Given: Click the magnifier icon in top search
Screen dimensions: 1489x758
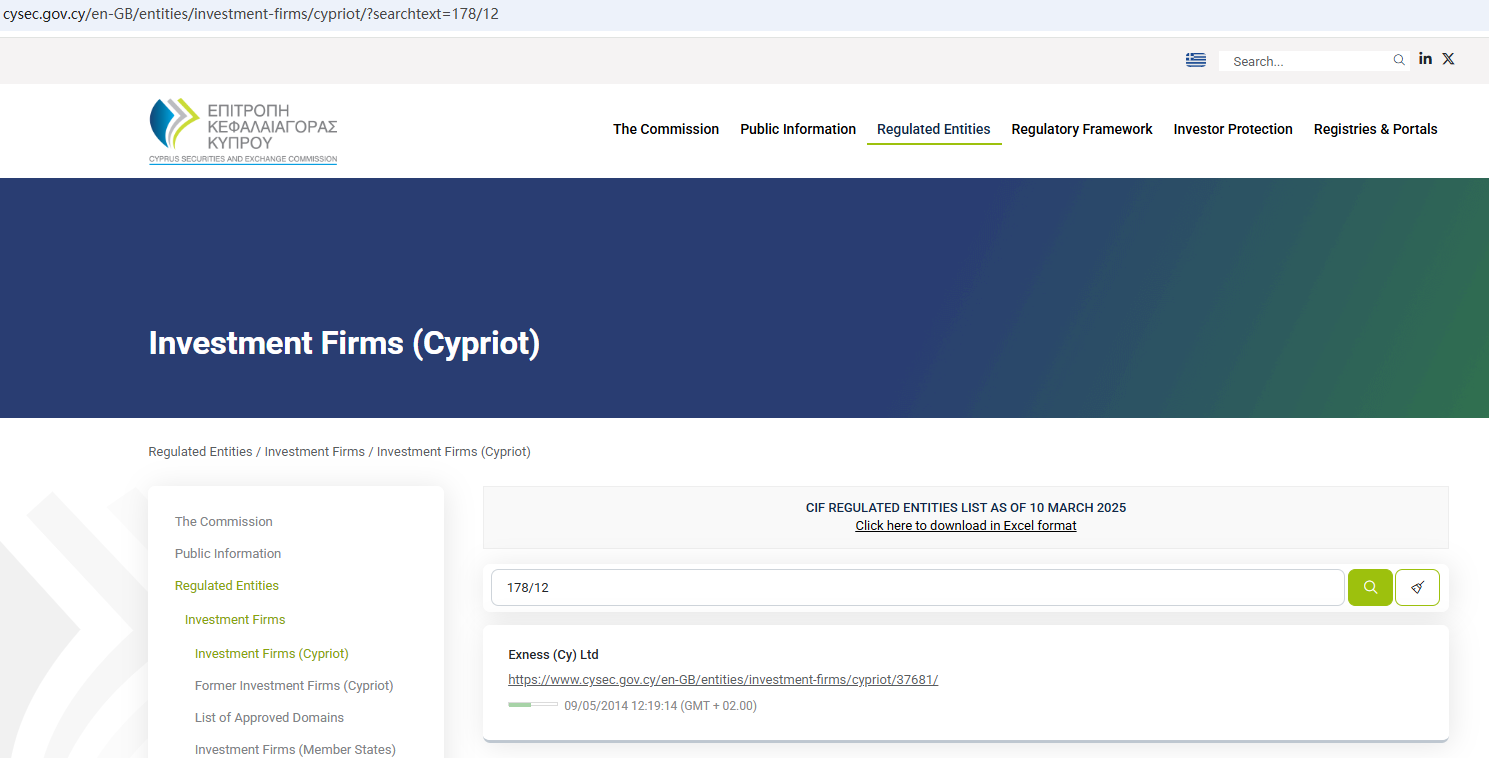Looking at the screenshot, I should 1399,61.
